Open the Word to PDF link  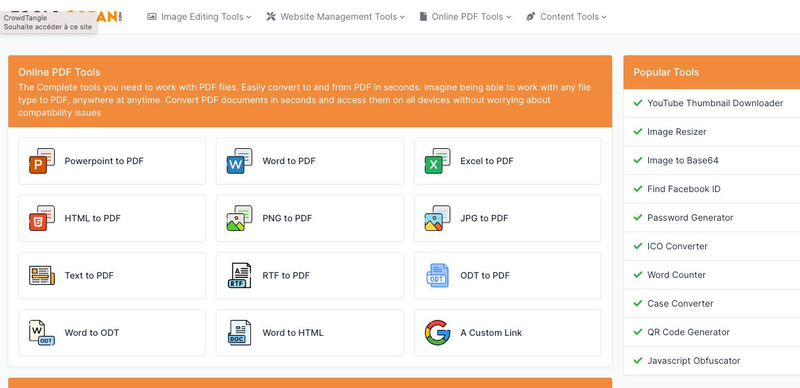289,161
